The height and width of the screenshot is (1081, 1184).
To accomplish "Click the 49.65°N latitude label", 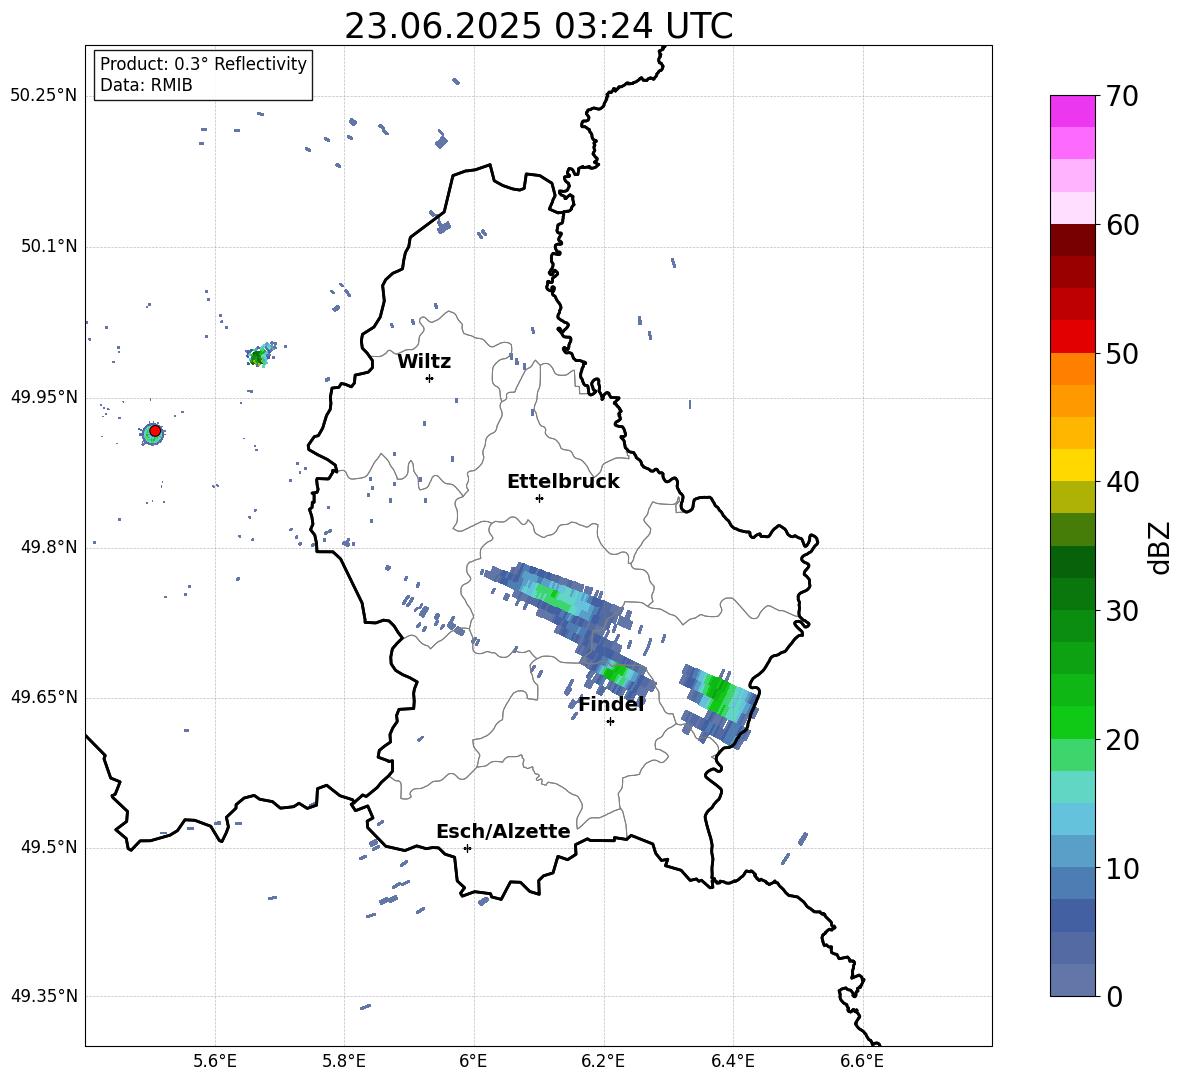I will tap(44, 698).
